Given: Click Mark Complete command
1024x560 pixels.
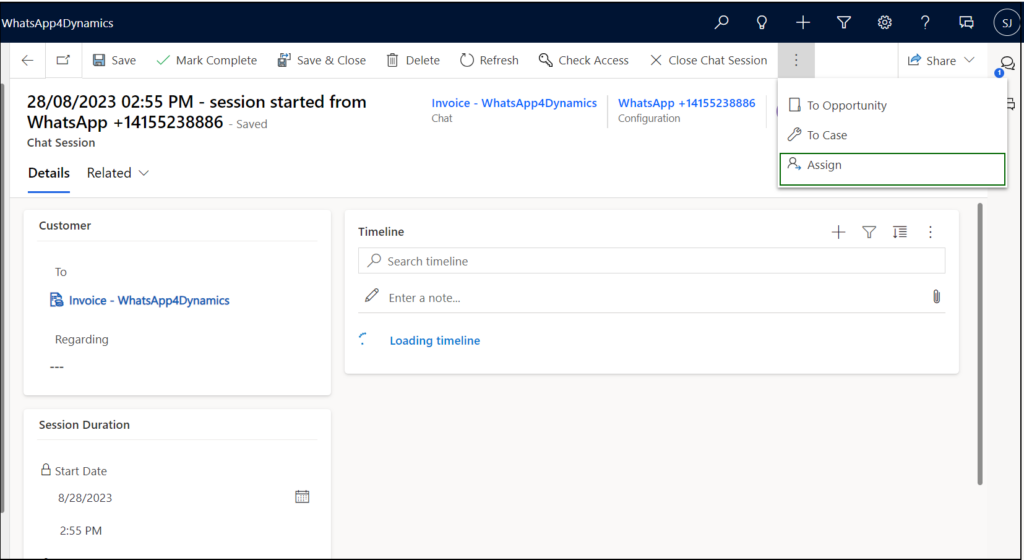Looking at the screenshot, I should (x=207, y=60).
